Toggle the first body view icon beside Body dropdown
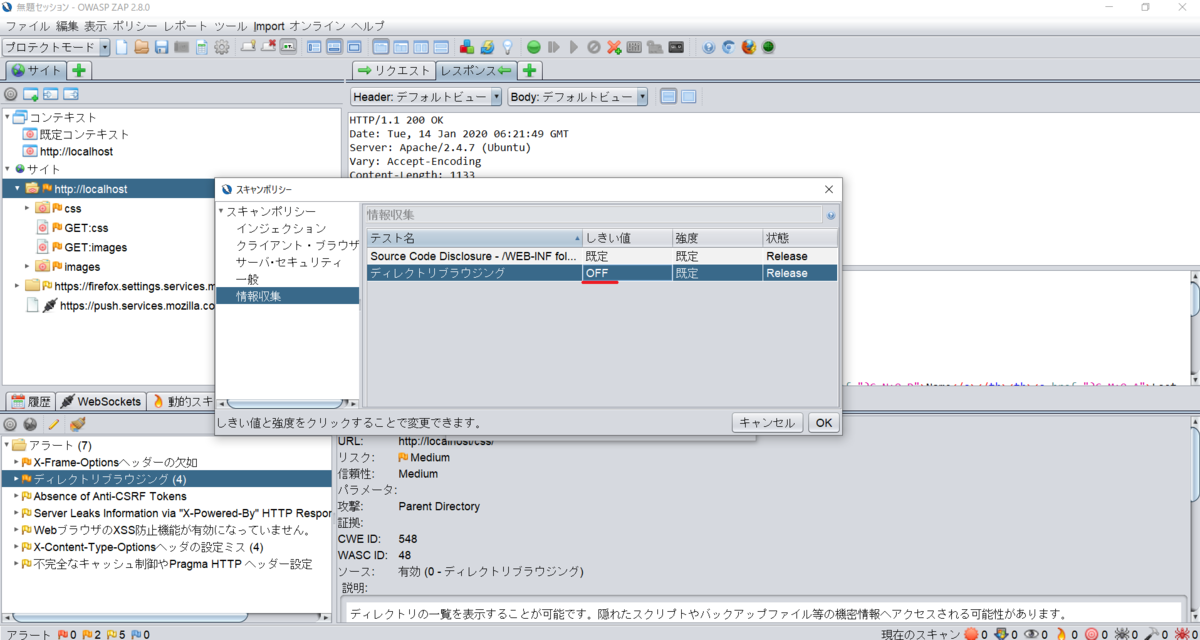The height and width of the screenshot is (640, 1200). click(668, 97)
